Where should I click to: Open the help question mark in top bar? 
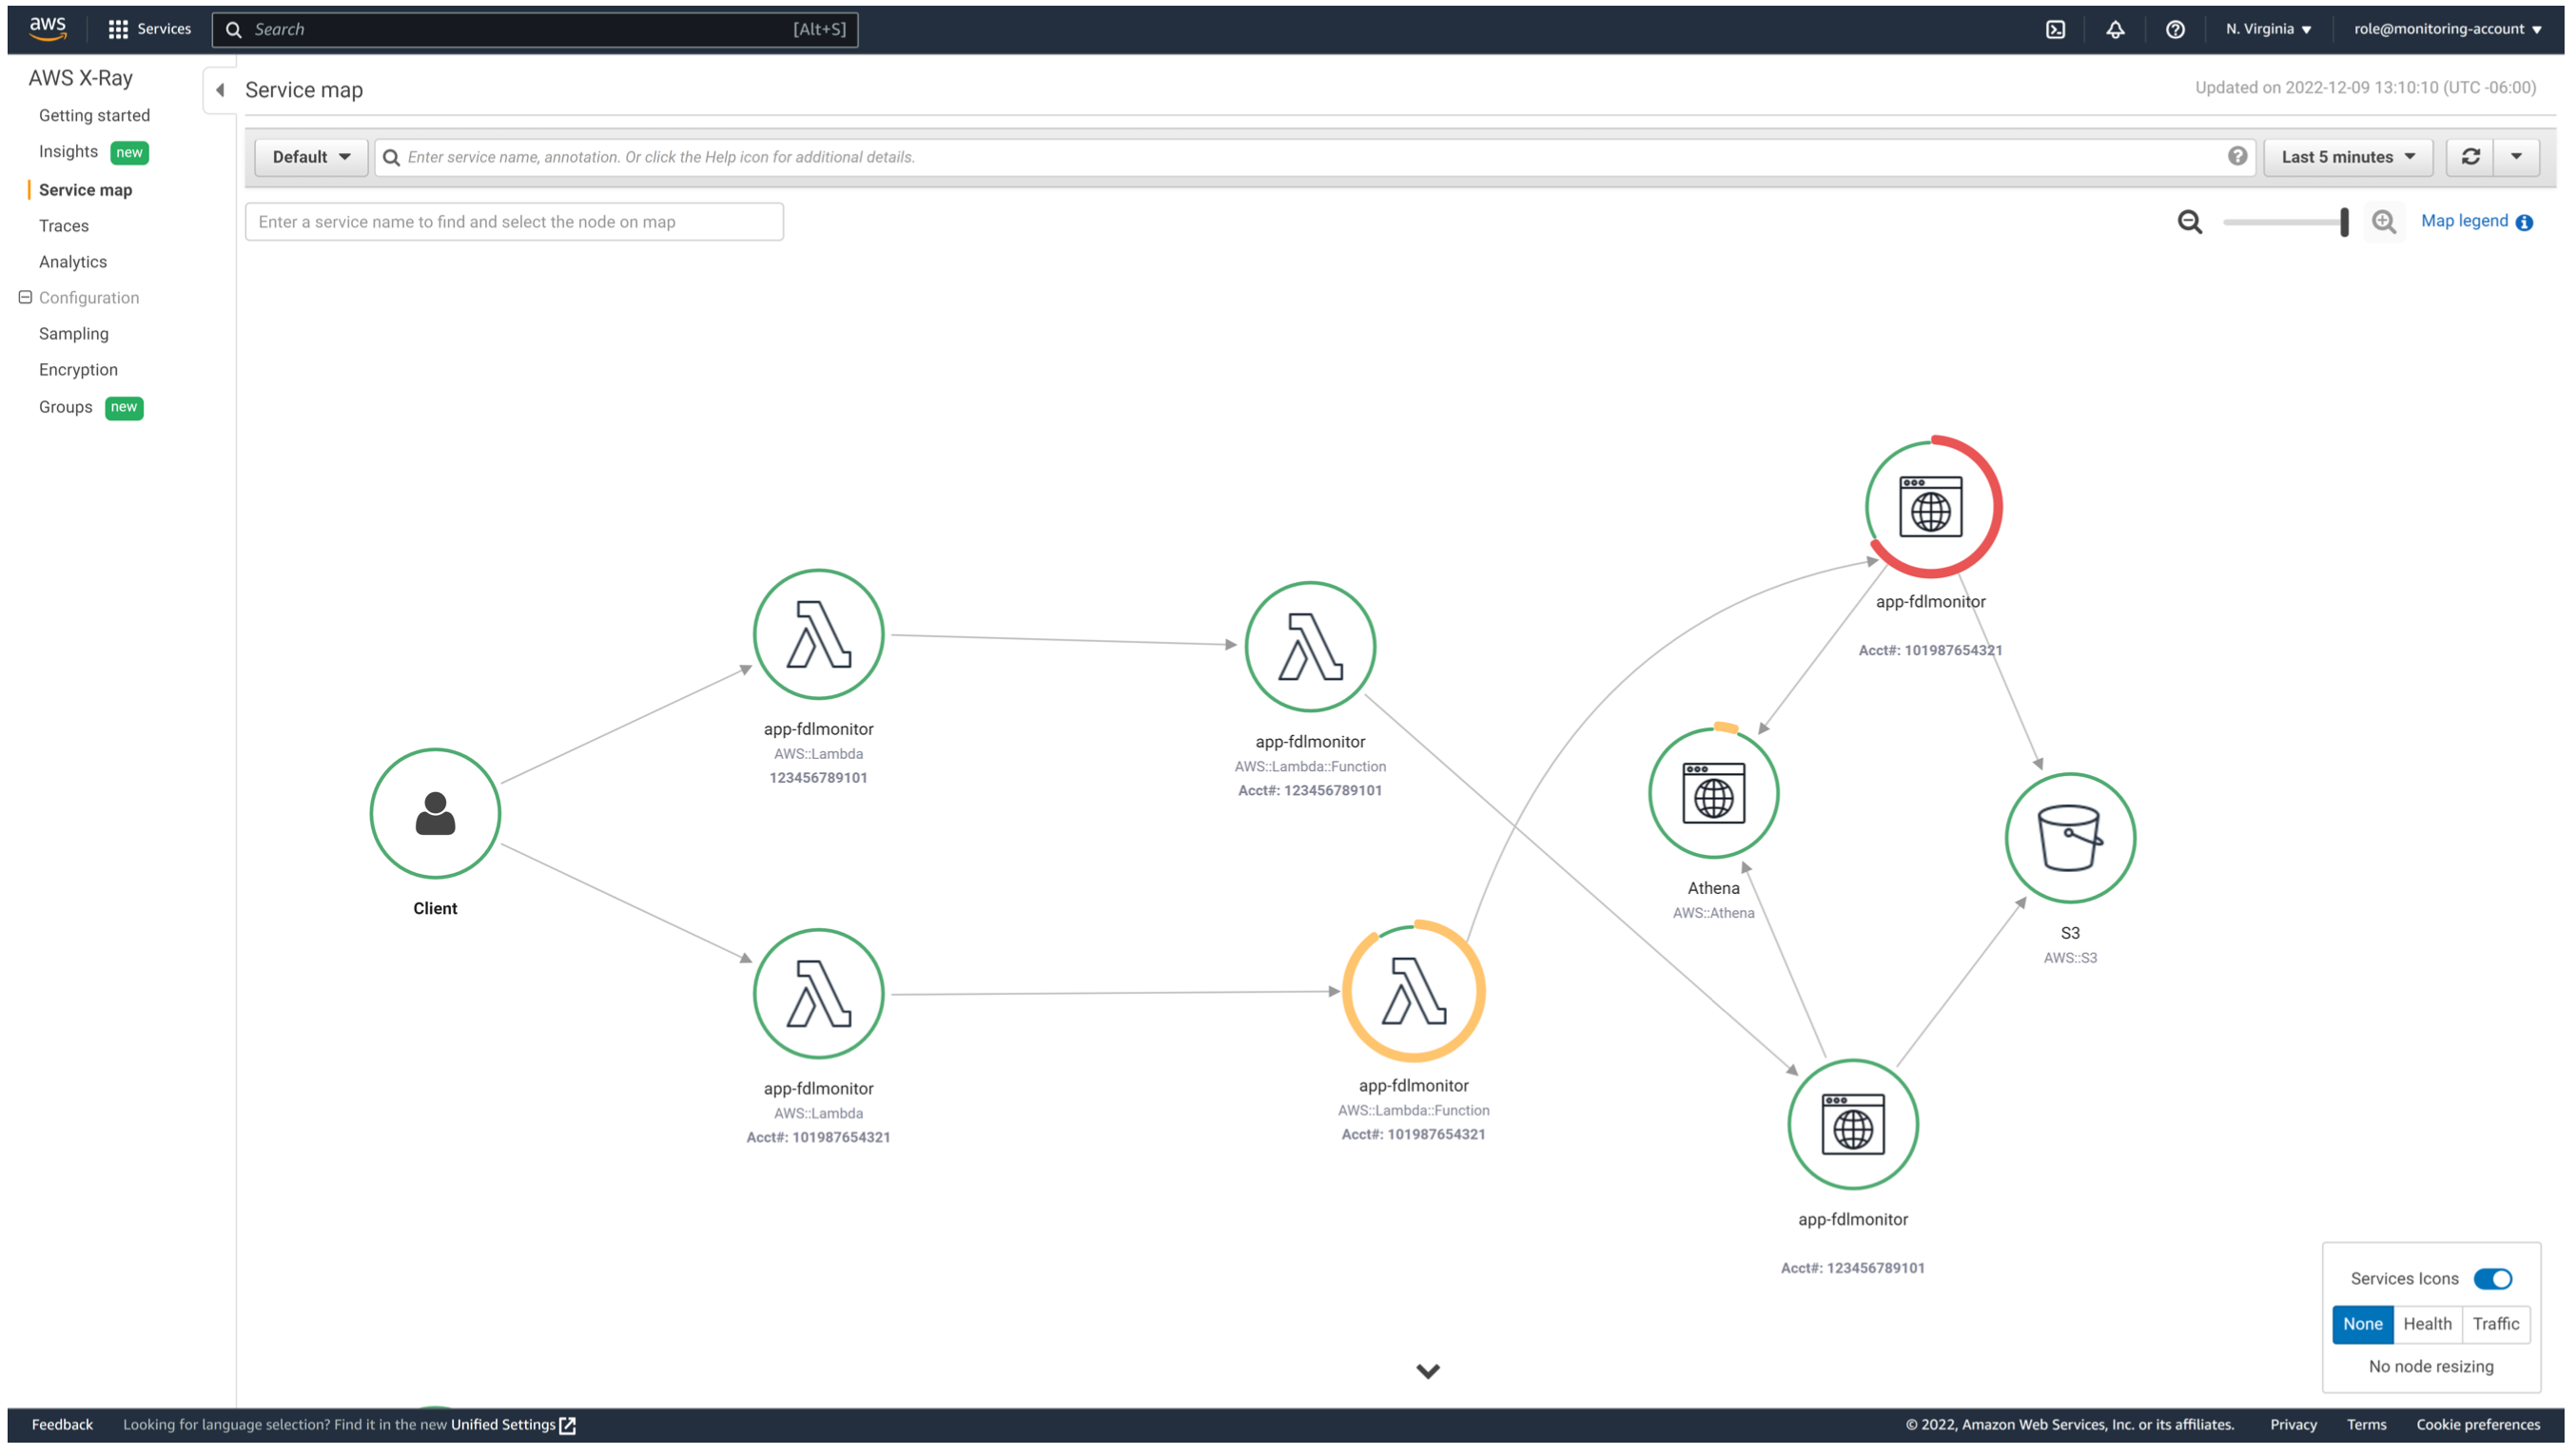click(2175, 29)
